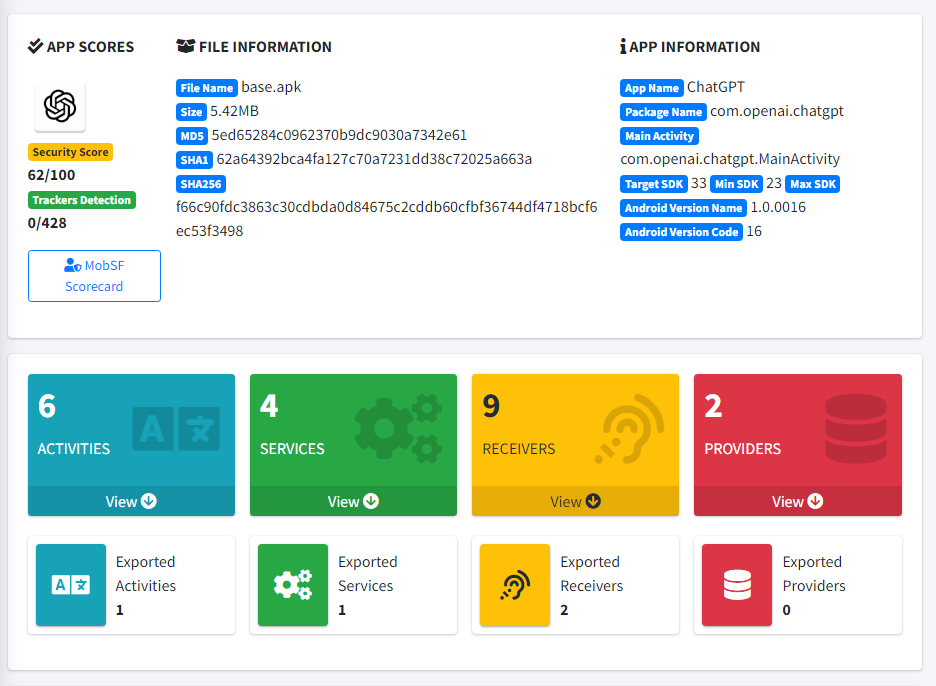Expand the Activities View link

pos(131,502)
